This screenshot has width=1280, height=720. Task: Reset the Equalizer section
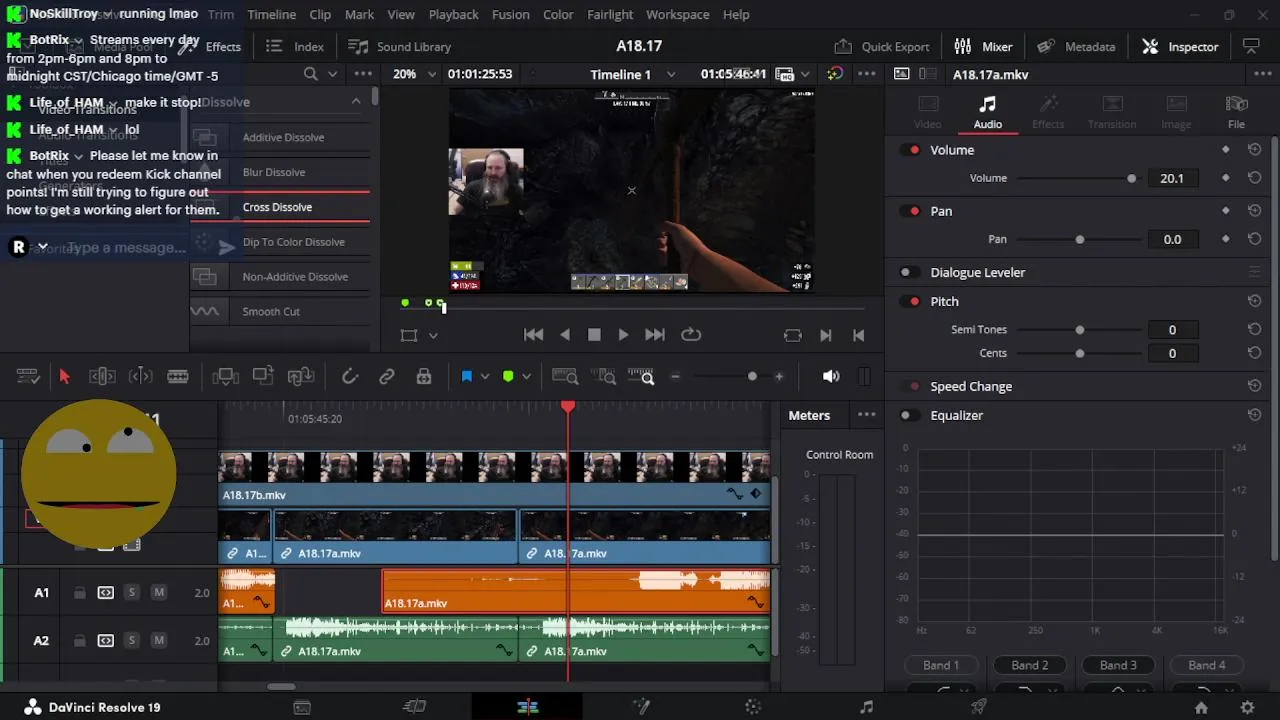click(1254, 415)
